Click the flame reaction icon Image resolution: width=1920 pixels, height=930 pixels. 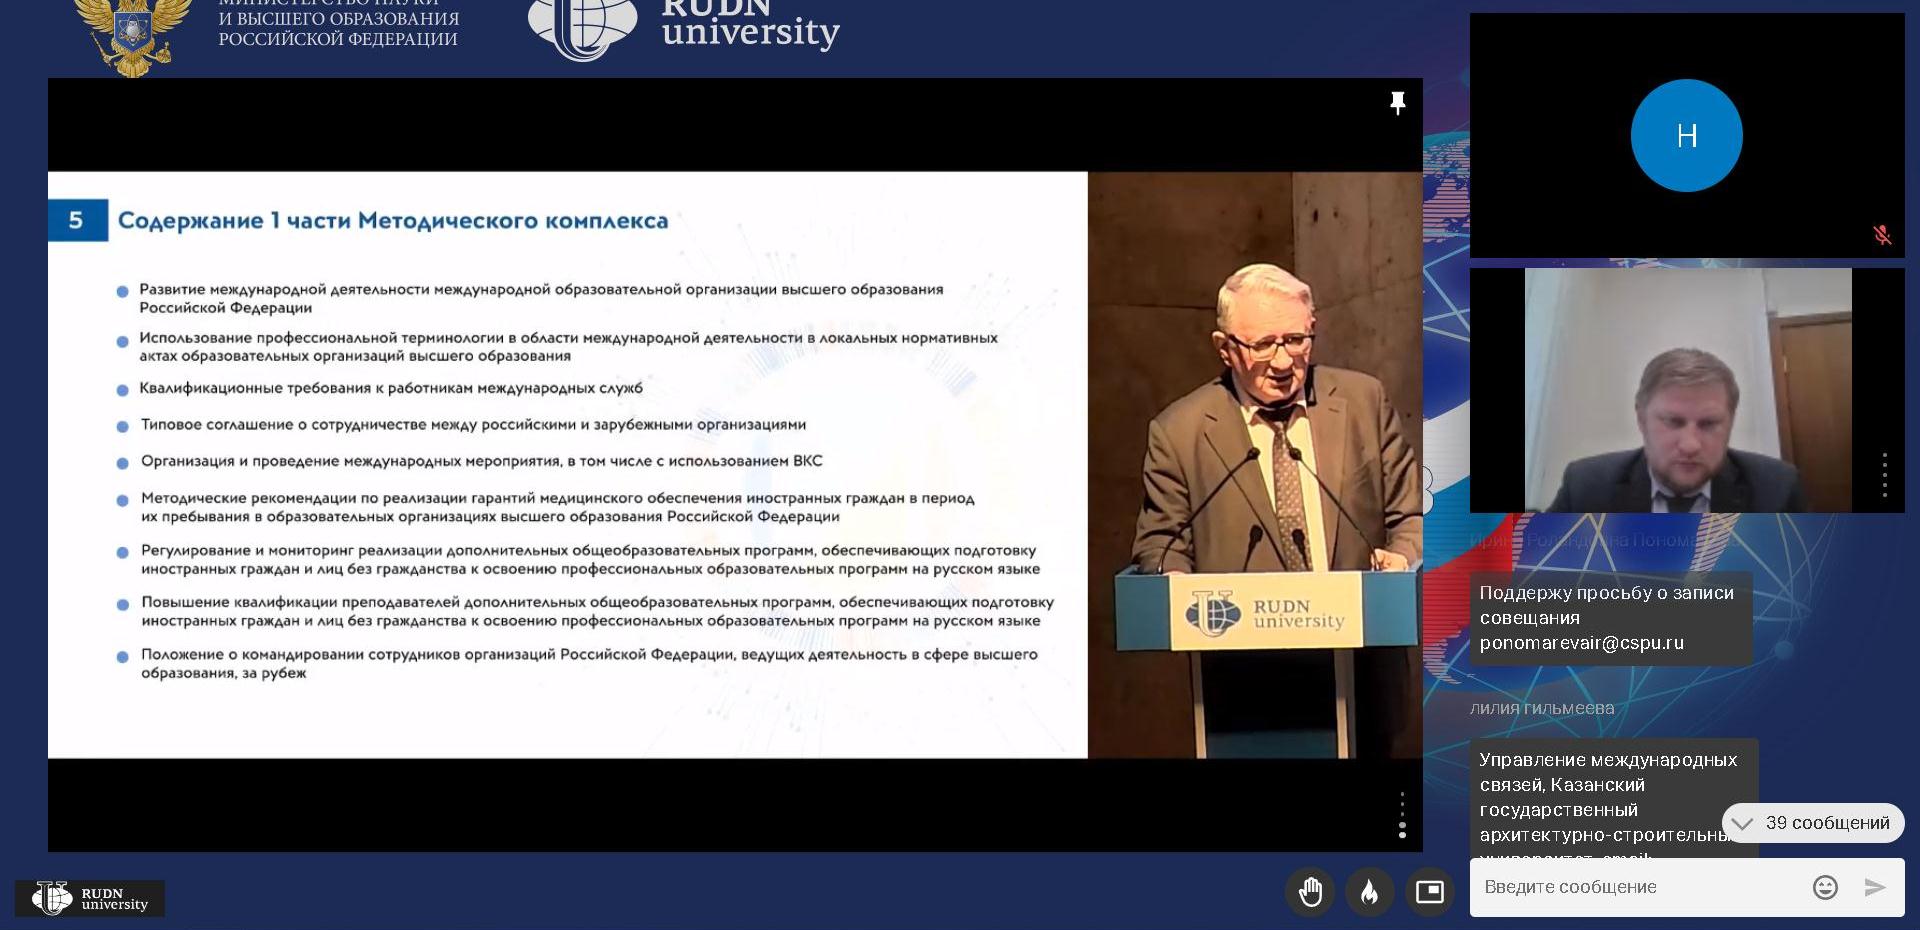[1369, 891]
